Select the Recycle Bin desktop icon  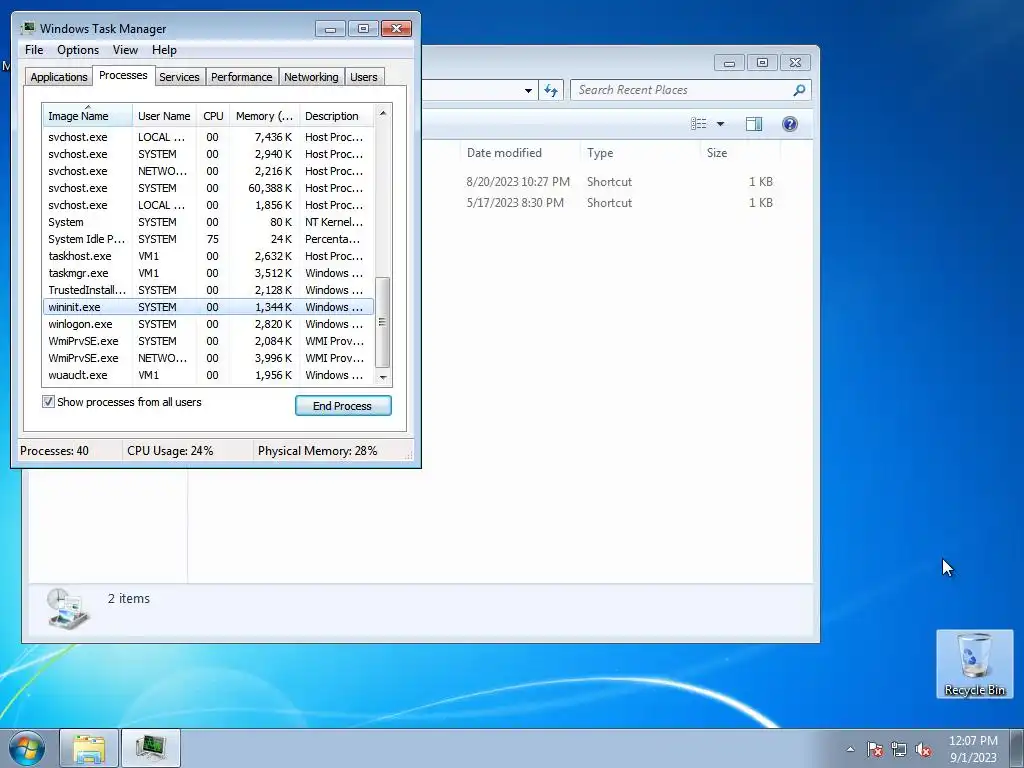pyautogui.click(x=974, y=664)
